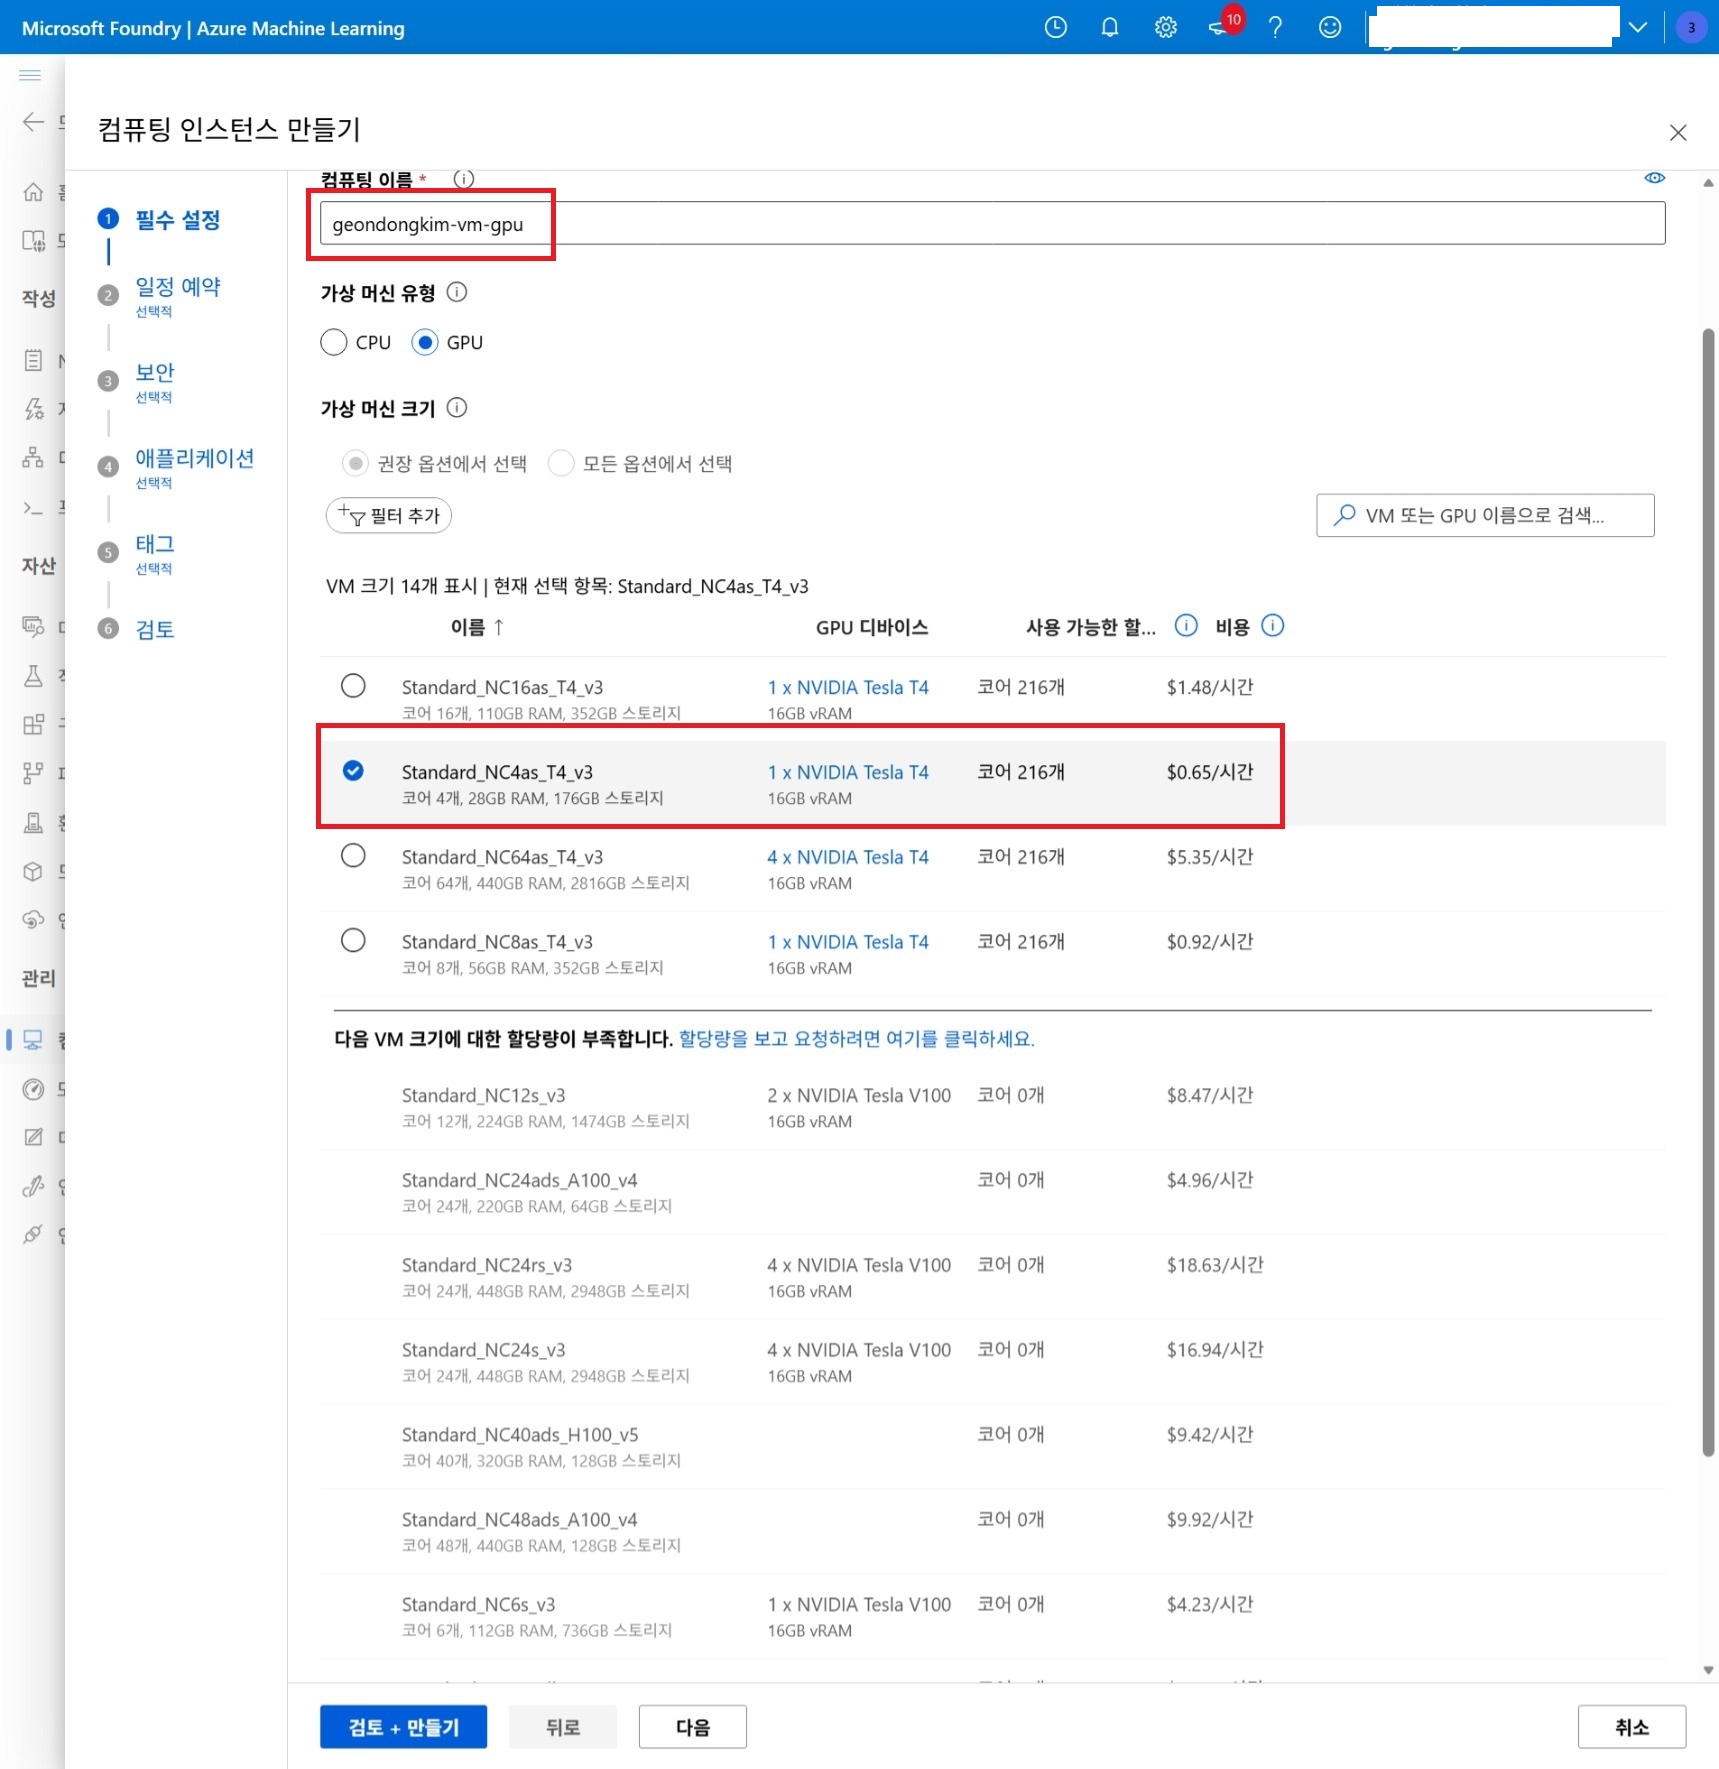
Task: Select the Models cube icon in sidebar
Action: tap(33, 871)
